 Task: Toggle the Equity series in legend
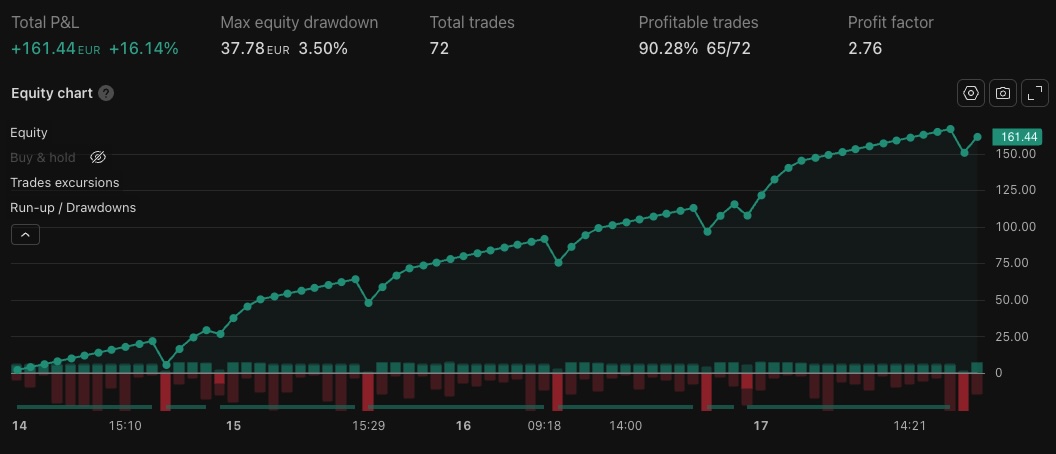[29, 132]
